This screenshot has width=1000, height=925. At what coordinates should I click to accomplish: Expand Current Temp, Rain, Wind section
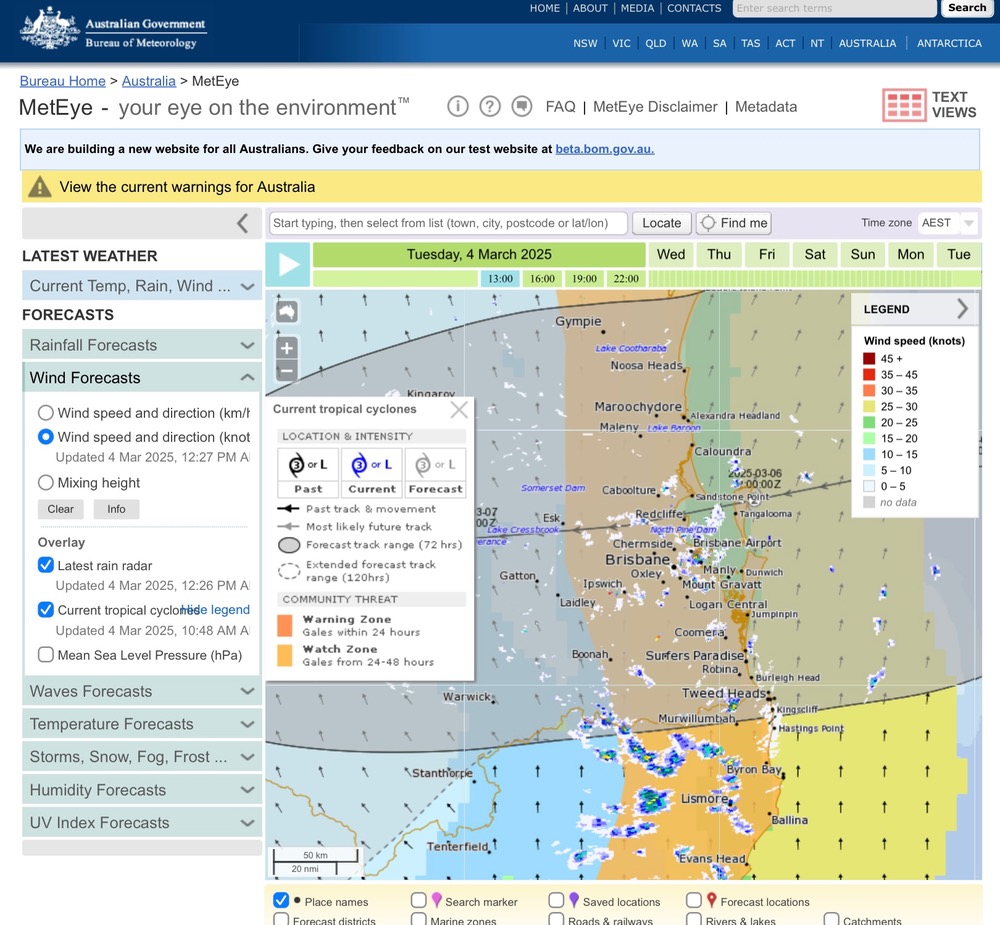pos(142,286)
